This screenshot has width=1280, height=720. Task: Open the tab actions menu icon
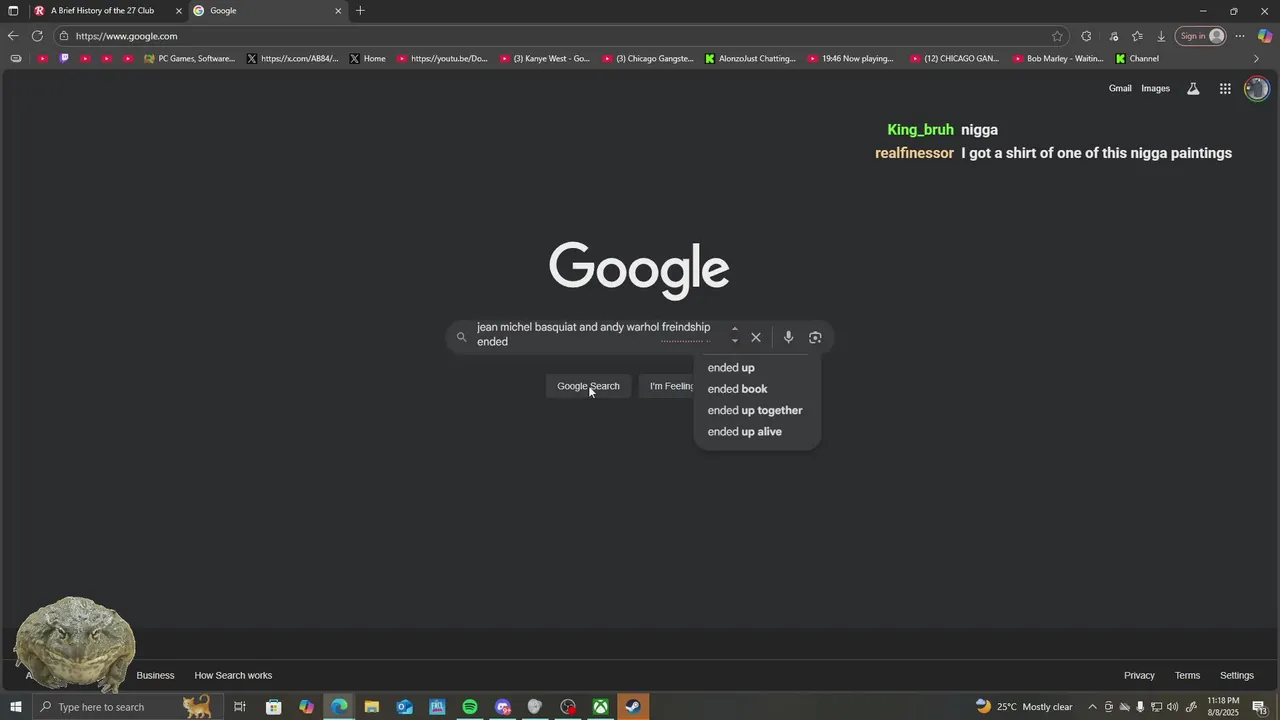tap(13, 11)
